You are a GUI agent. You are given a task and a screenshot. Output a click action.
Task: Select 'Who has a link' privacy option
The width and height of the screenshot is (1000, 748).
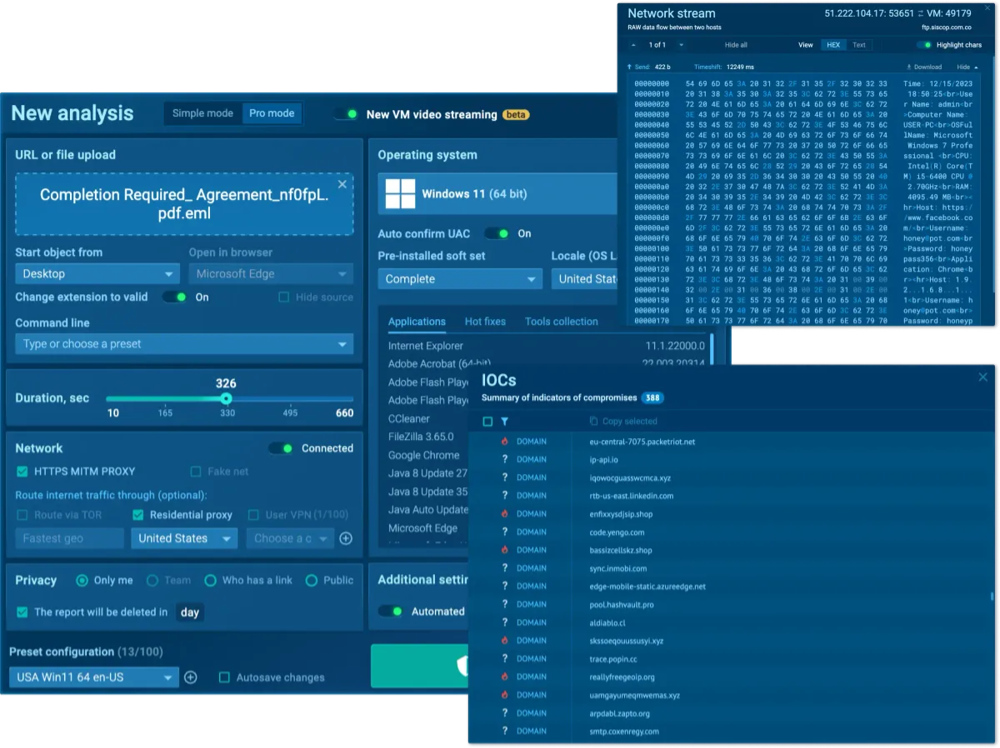point(210,580)
